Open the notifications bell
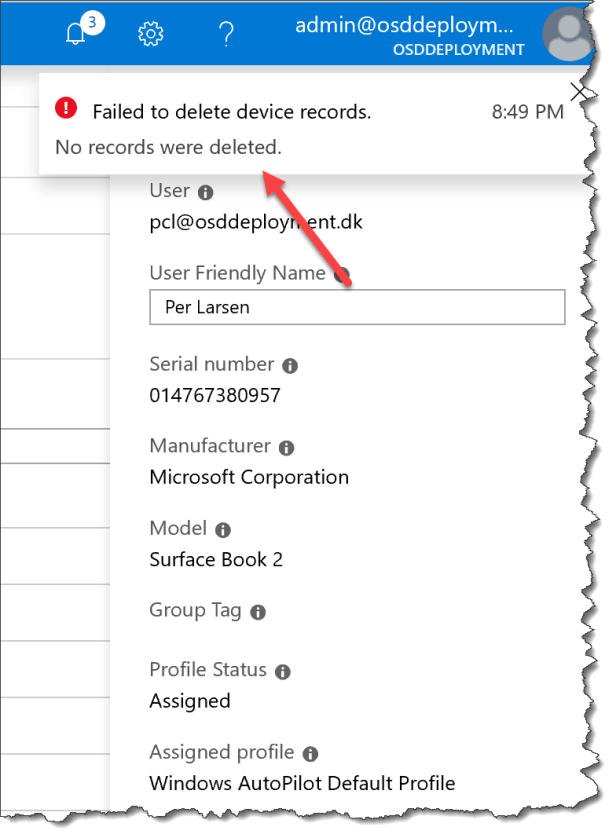 click(x=76, y=34)
